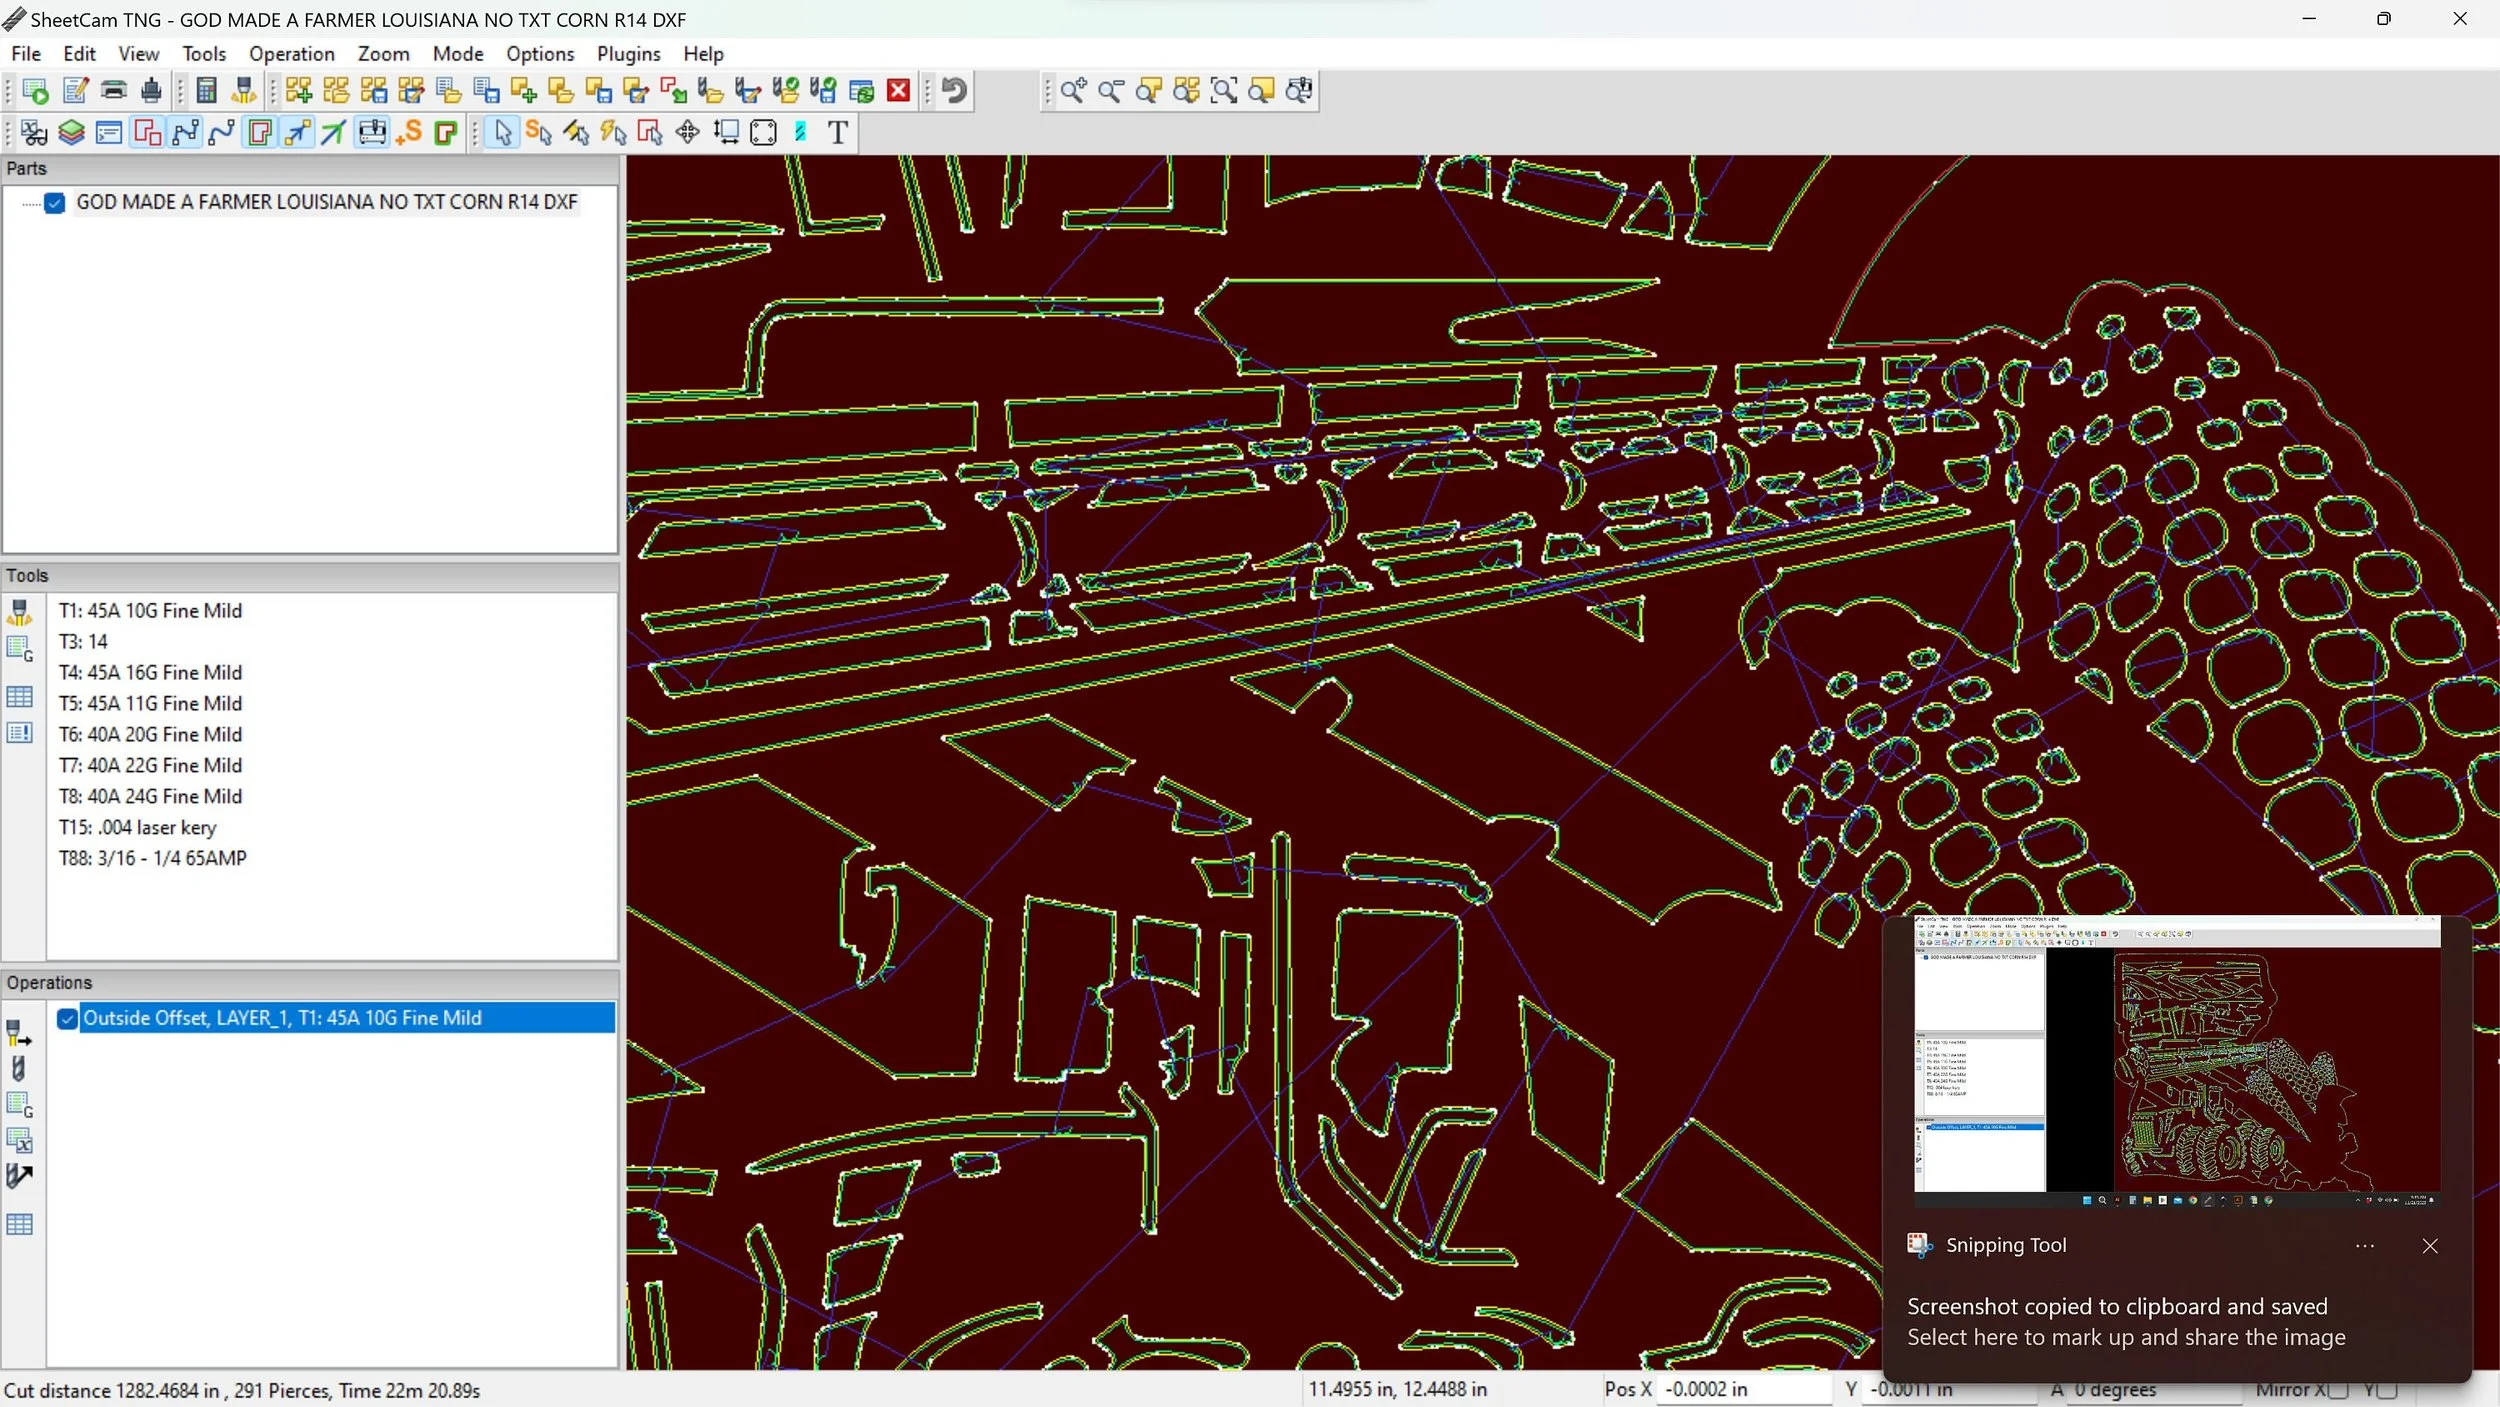Select T88: 3/16 - 1/4 65AMP tool
This screenshot has width=2500, height=1407.
[152, 858]
